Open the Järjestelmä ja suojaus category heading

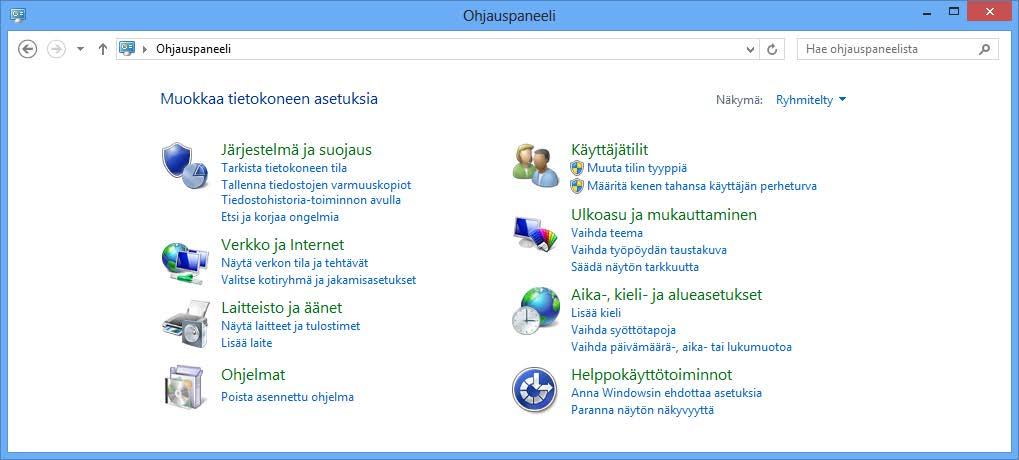coord(296,150)
